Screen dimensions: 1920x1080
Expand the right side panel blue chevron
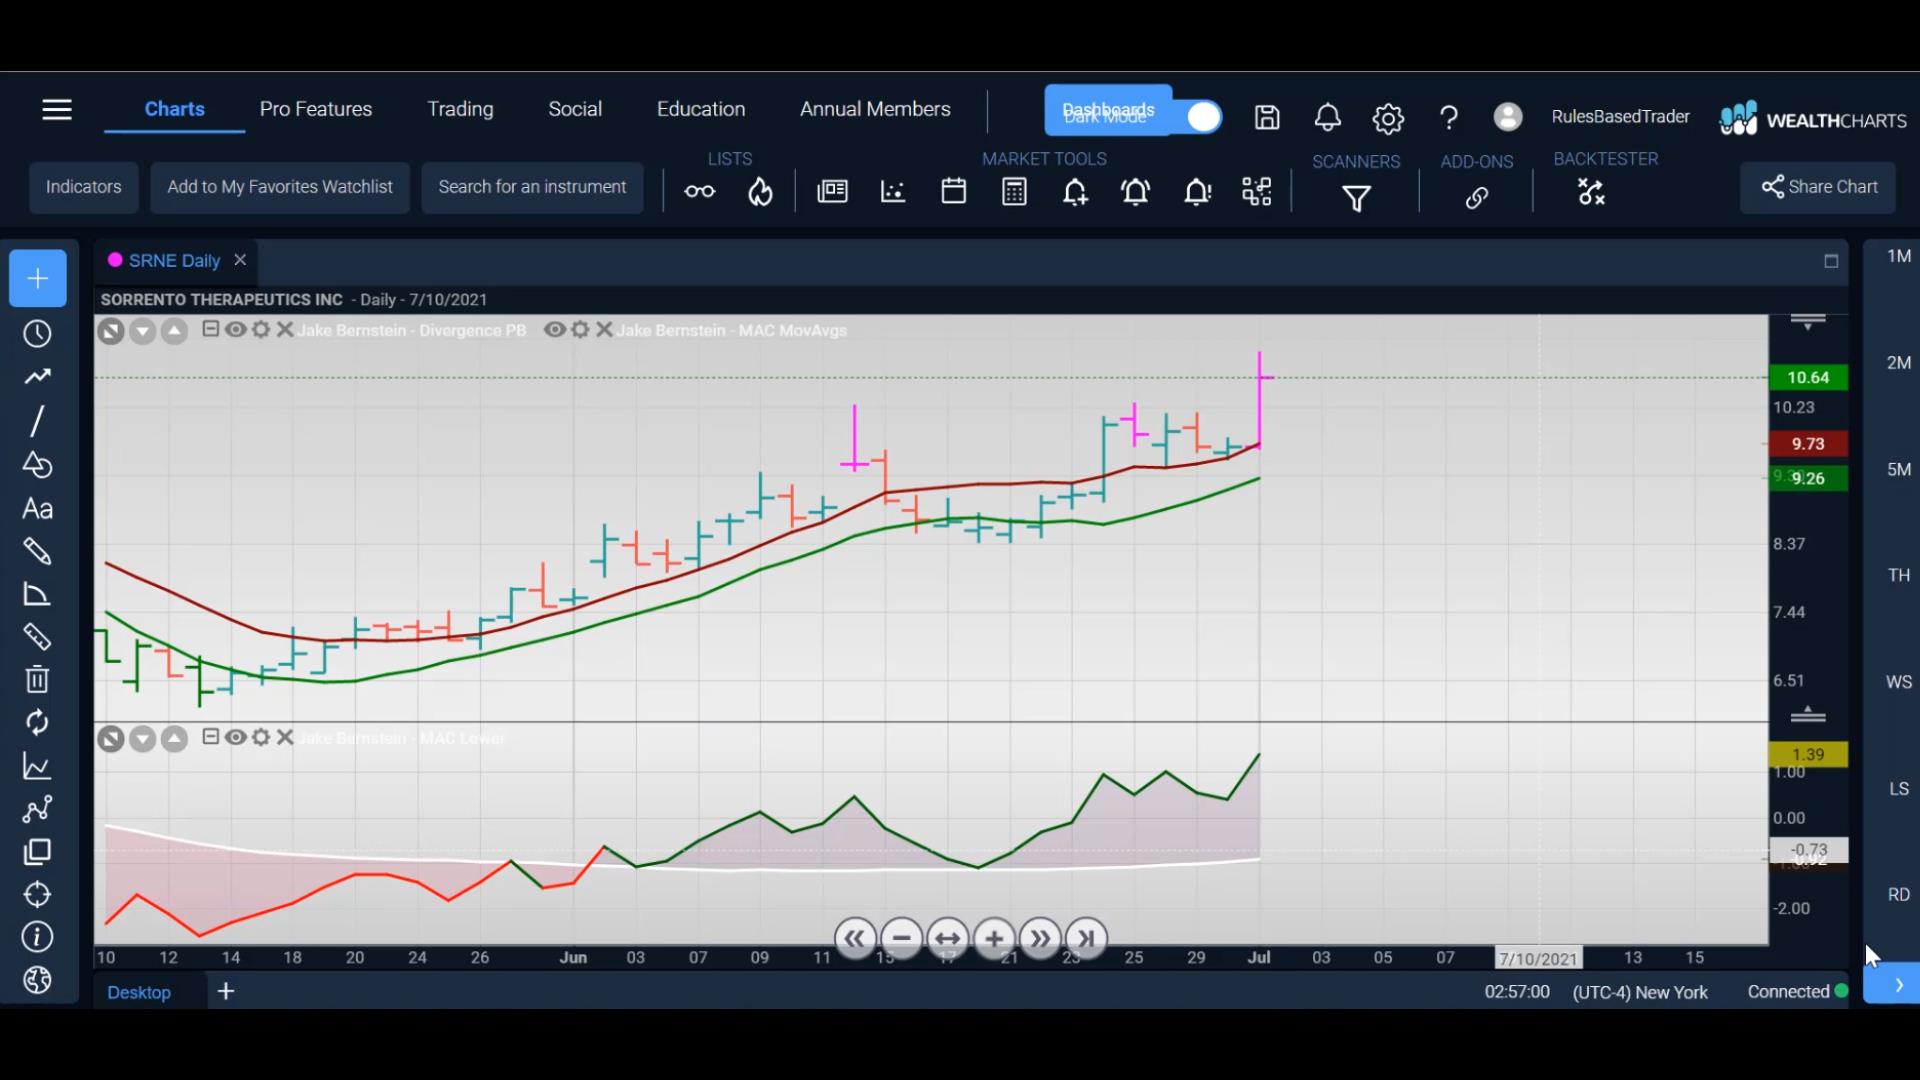pos(1897,985)
